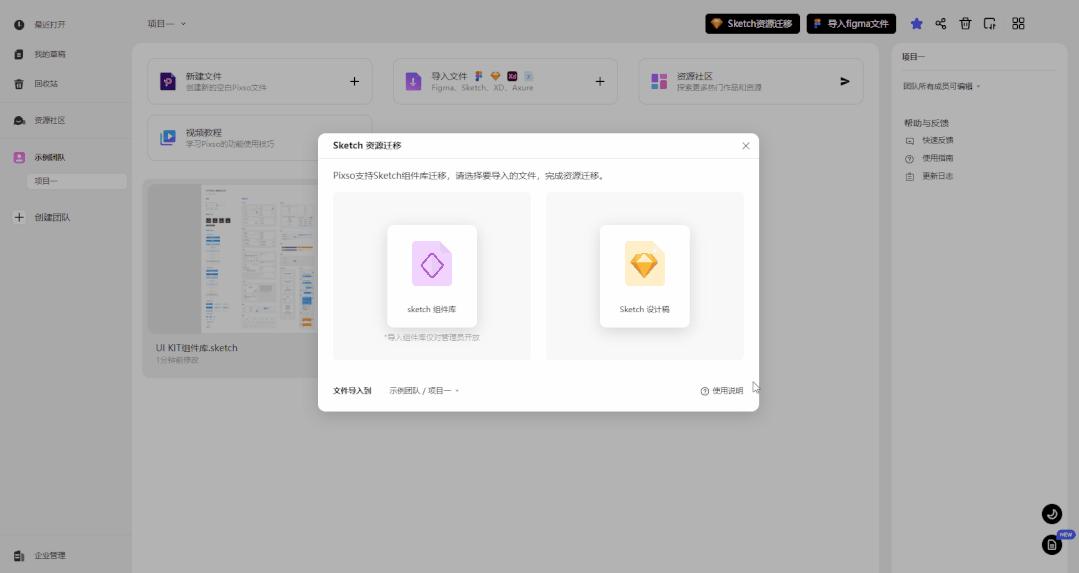Click the plus on 导入文件 card
1079x573 pixels.
pyautogui.click(x=600, y=81)
